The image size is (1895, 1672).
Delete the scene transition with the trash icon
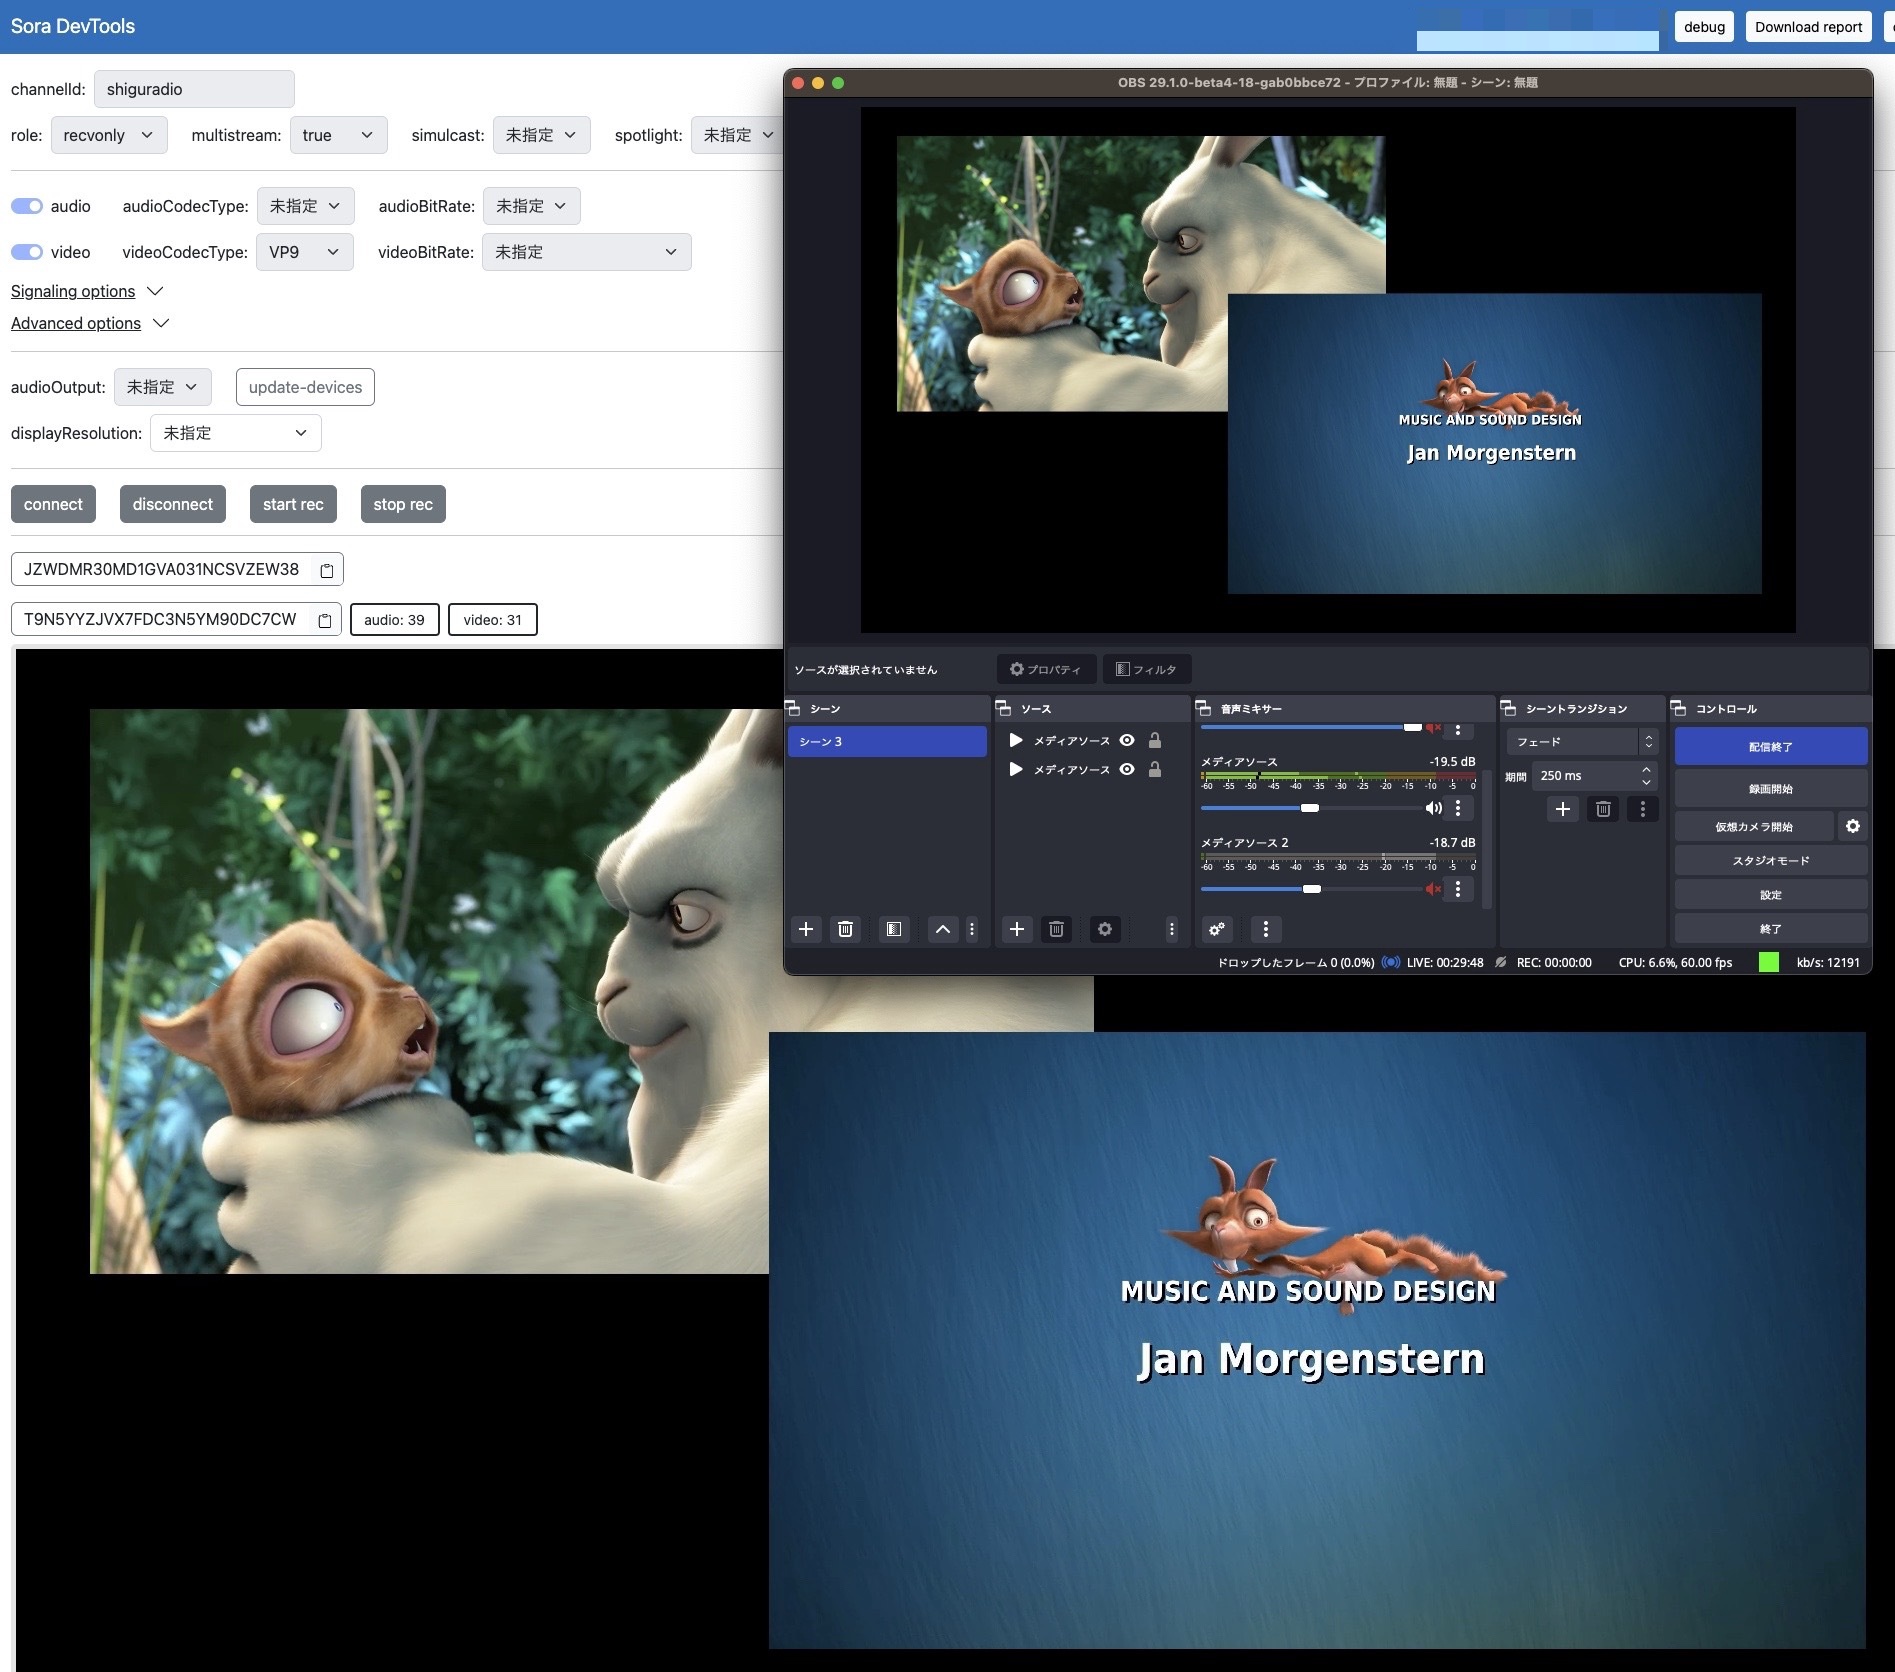click(1603, 809)
